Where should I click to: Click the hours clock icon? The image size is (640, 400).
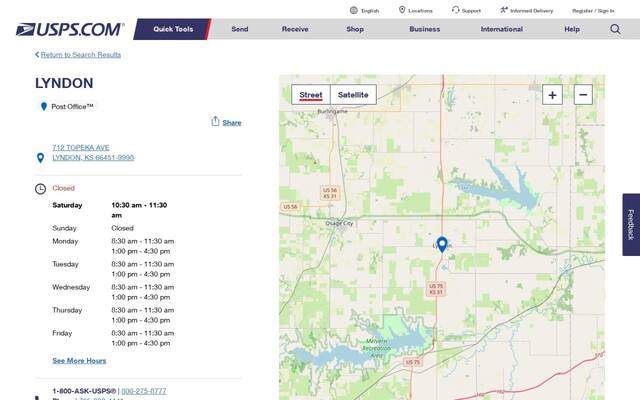point(40,189)
